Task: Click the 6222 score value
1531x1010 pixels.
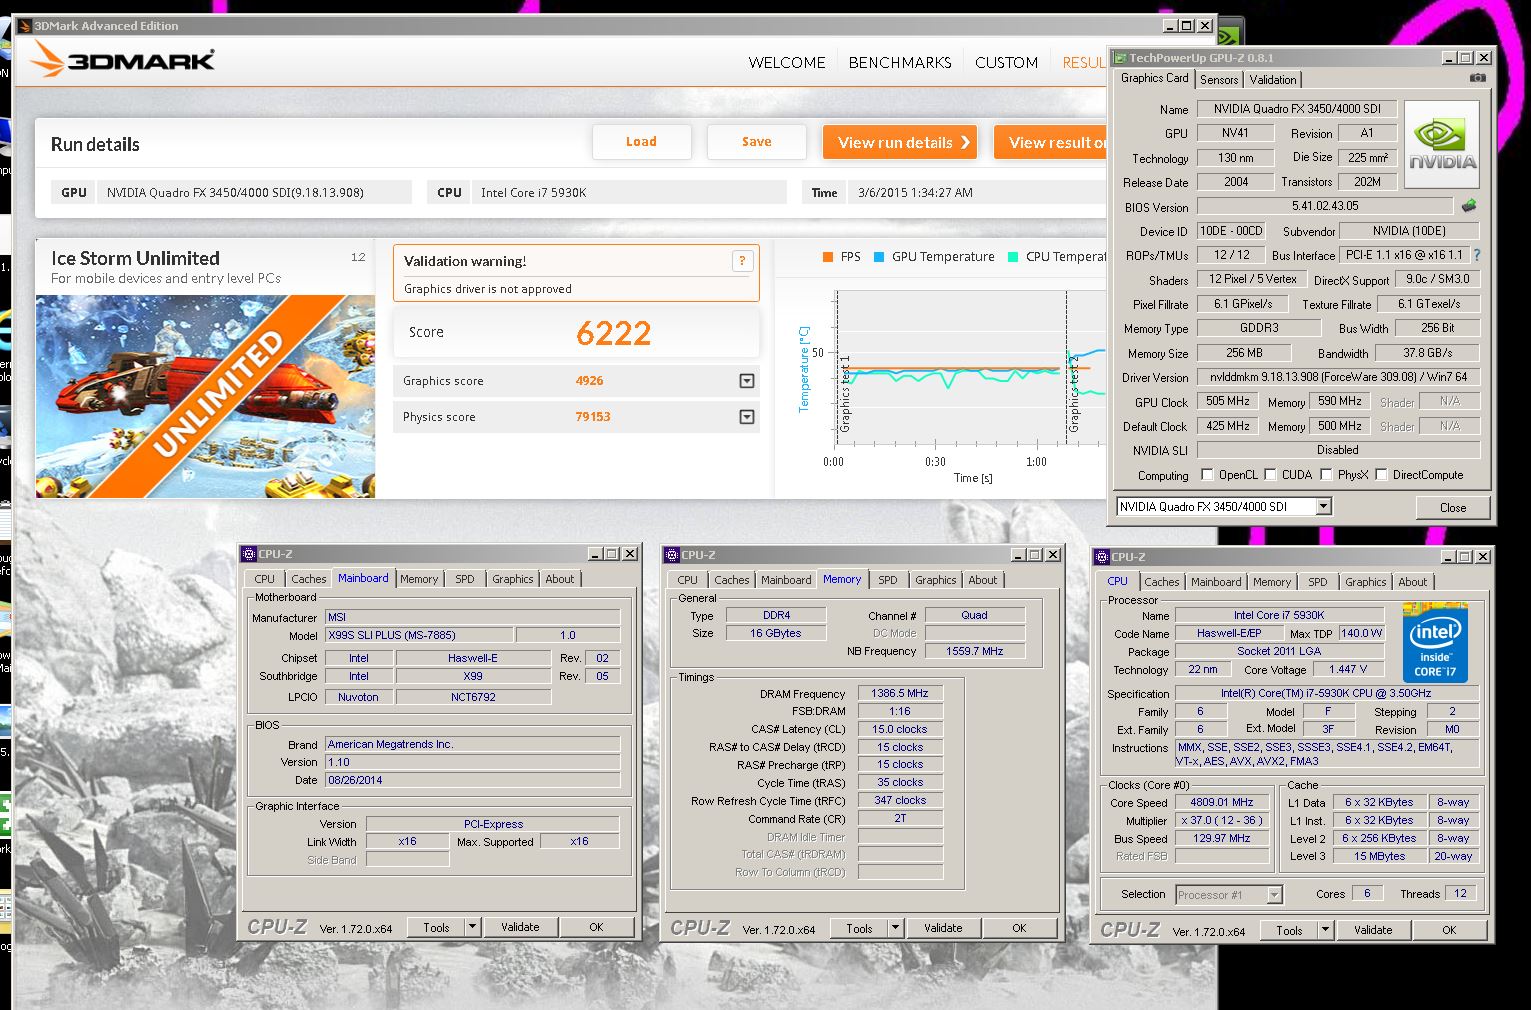Action: [x=613, y=333]
